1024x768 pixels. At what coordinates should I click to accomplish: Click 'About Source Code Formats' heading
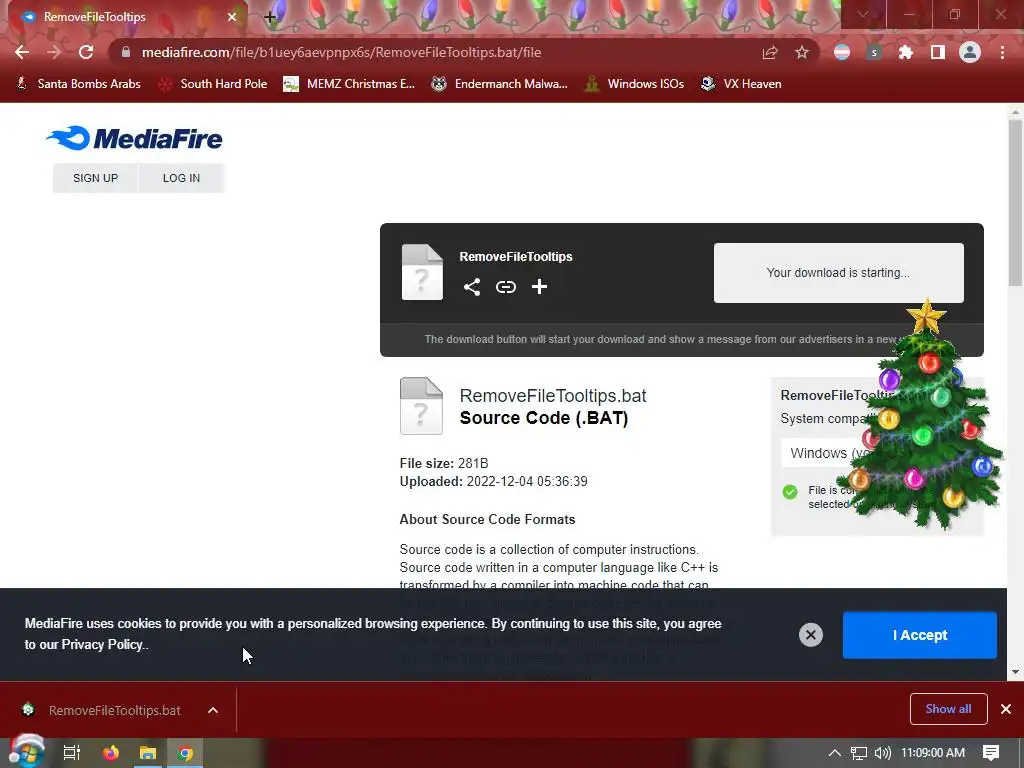click(487, 519)
